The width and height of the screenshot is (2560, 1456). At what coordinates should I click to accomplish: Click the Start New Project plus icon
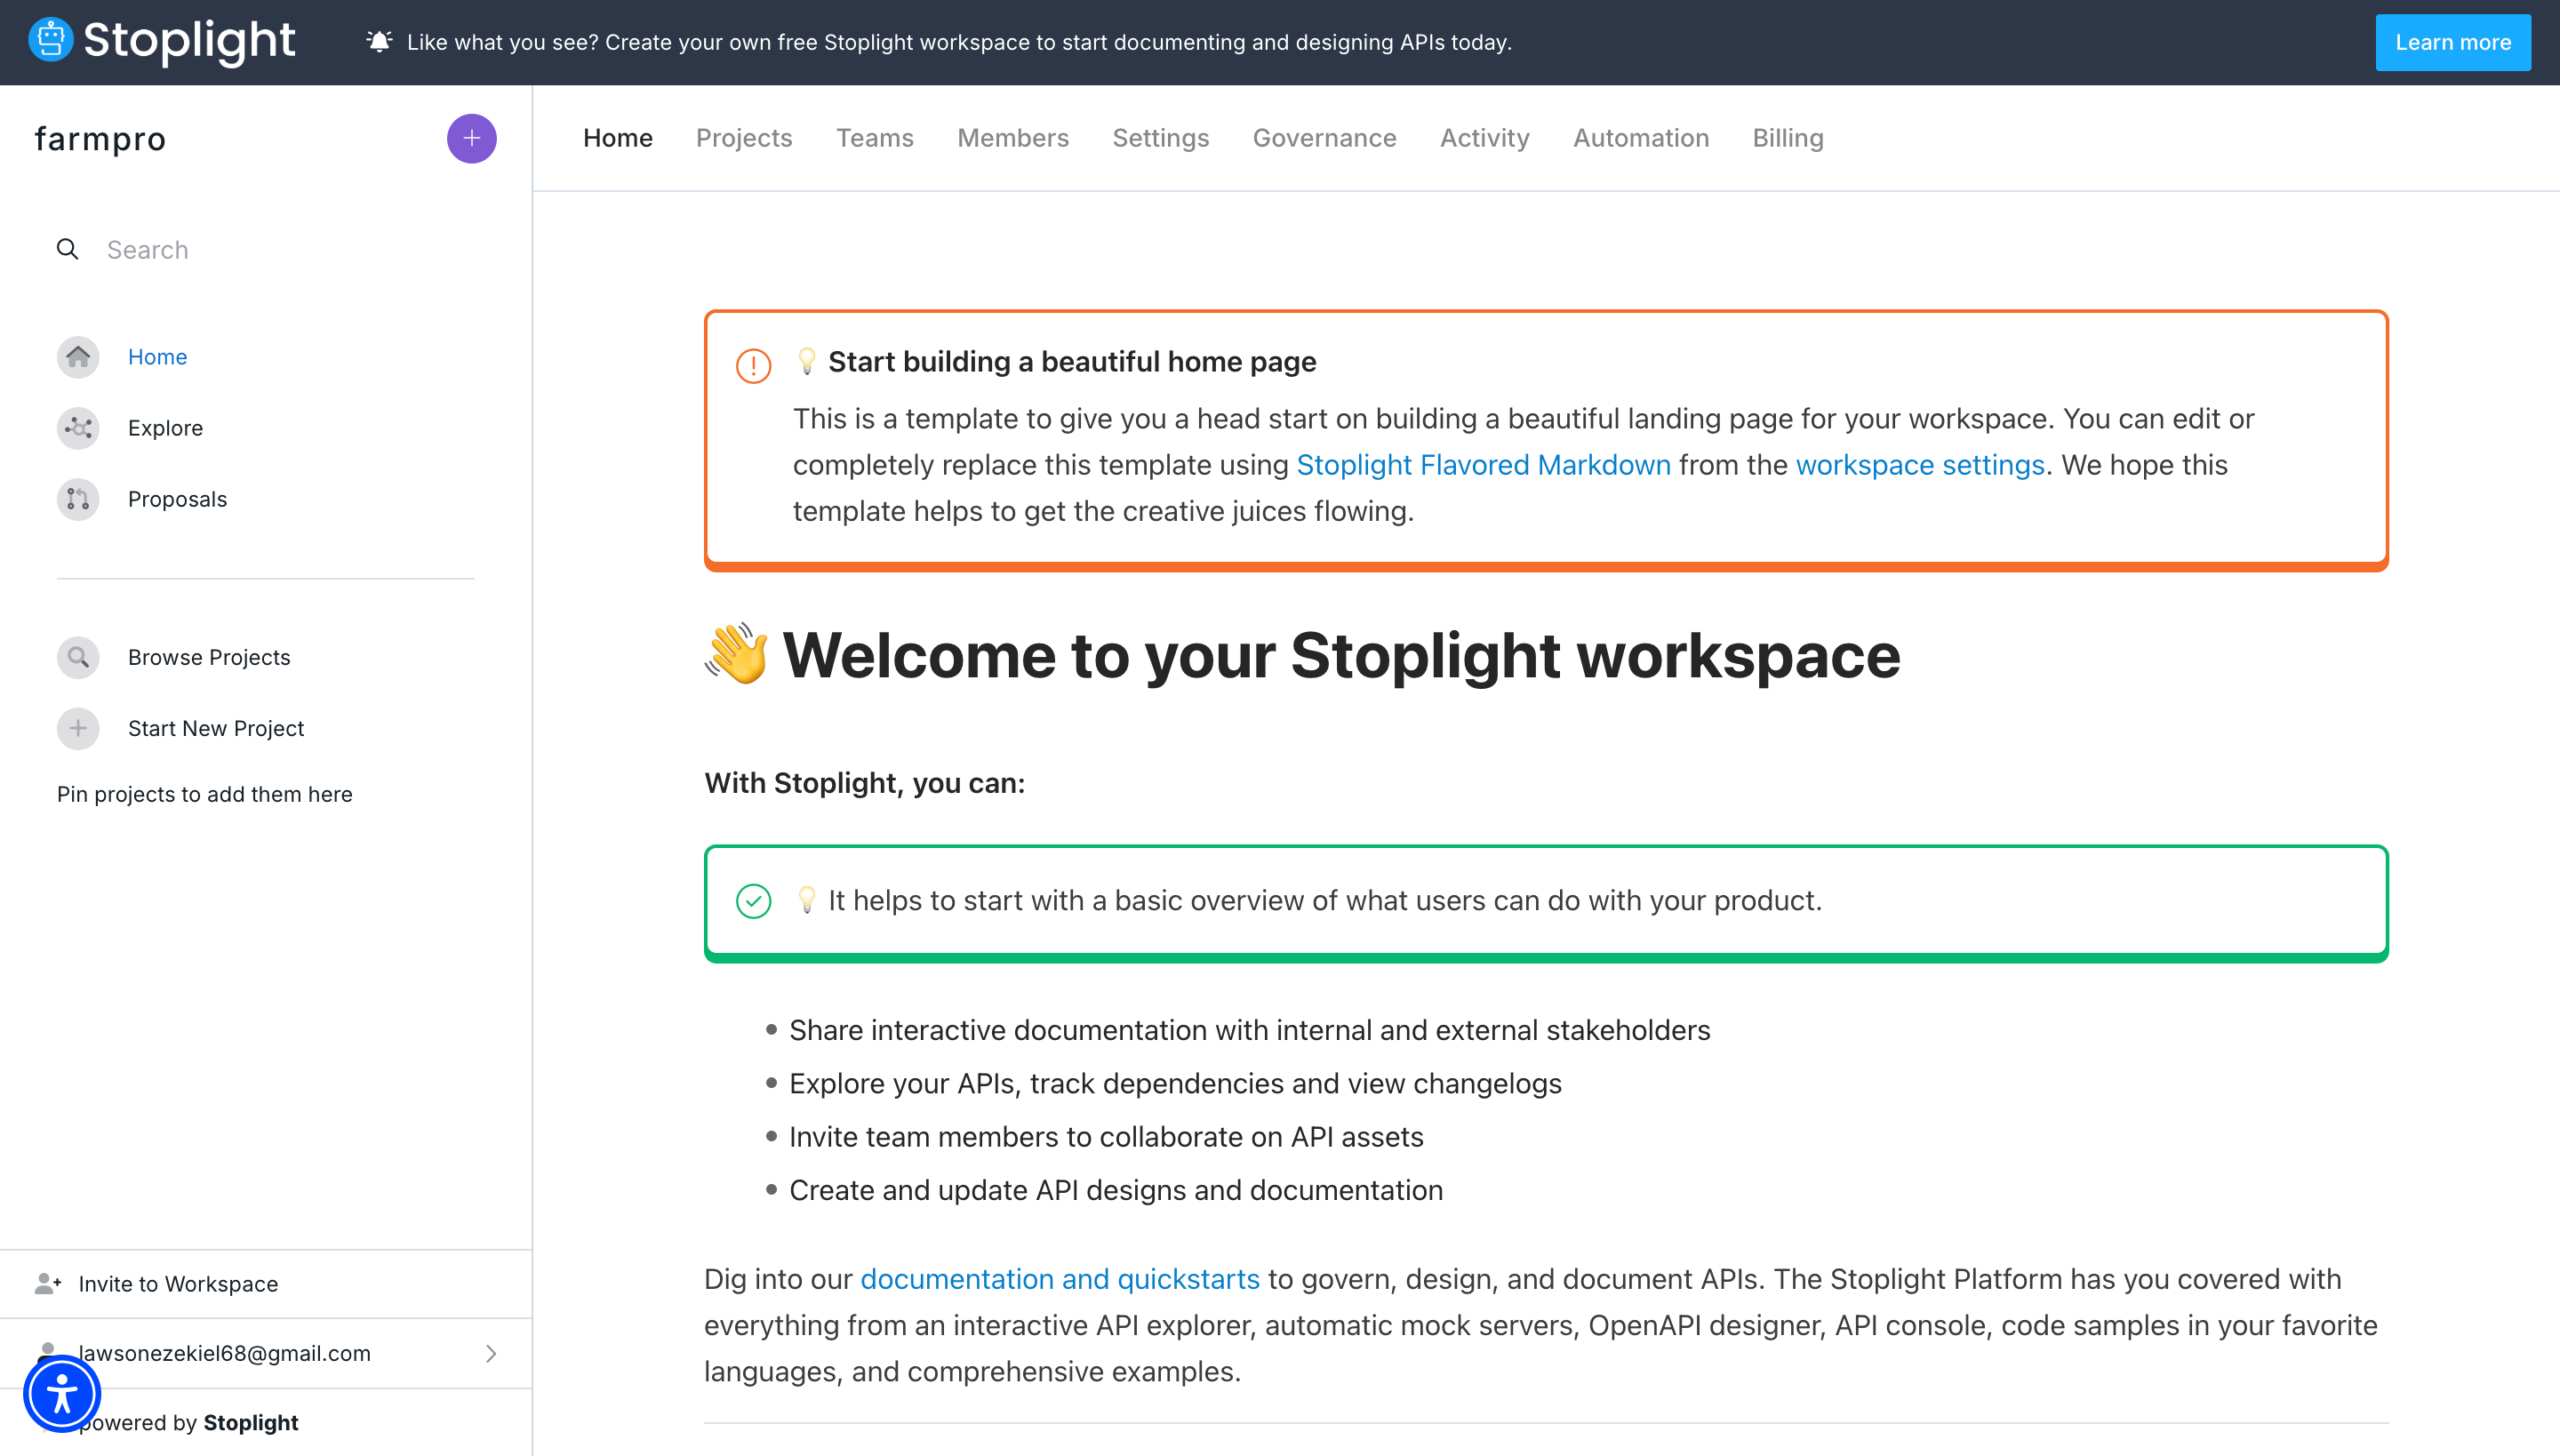point(78,728)
